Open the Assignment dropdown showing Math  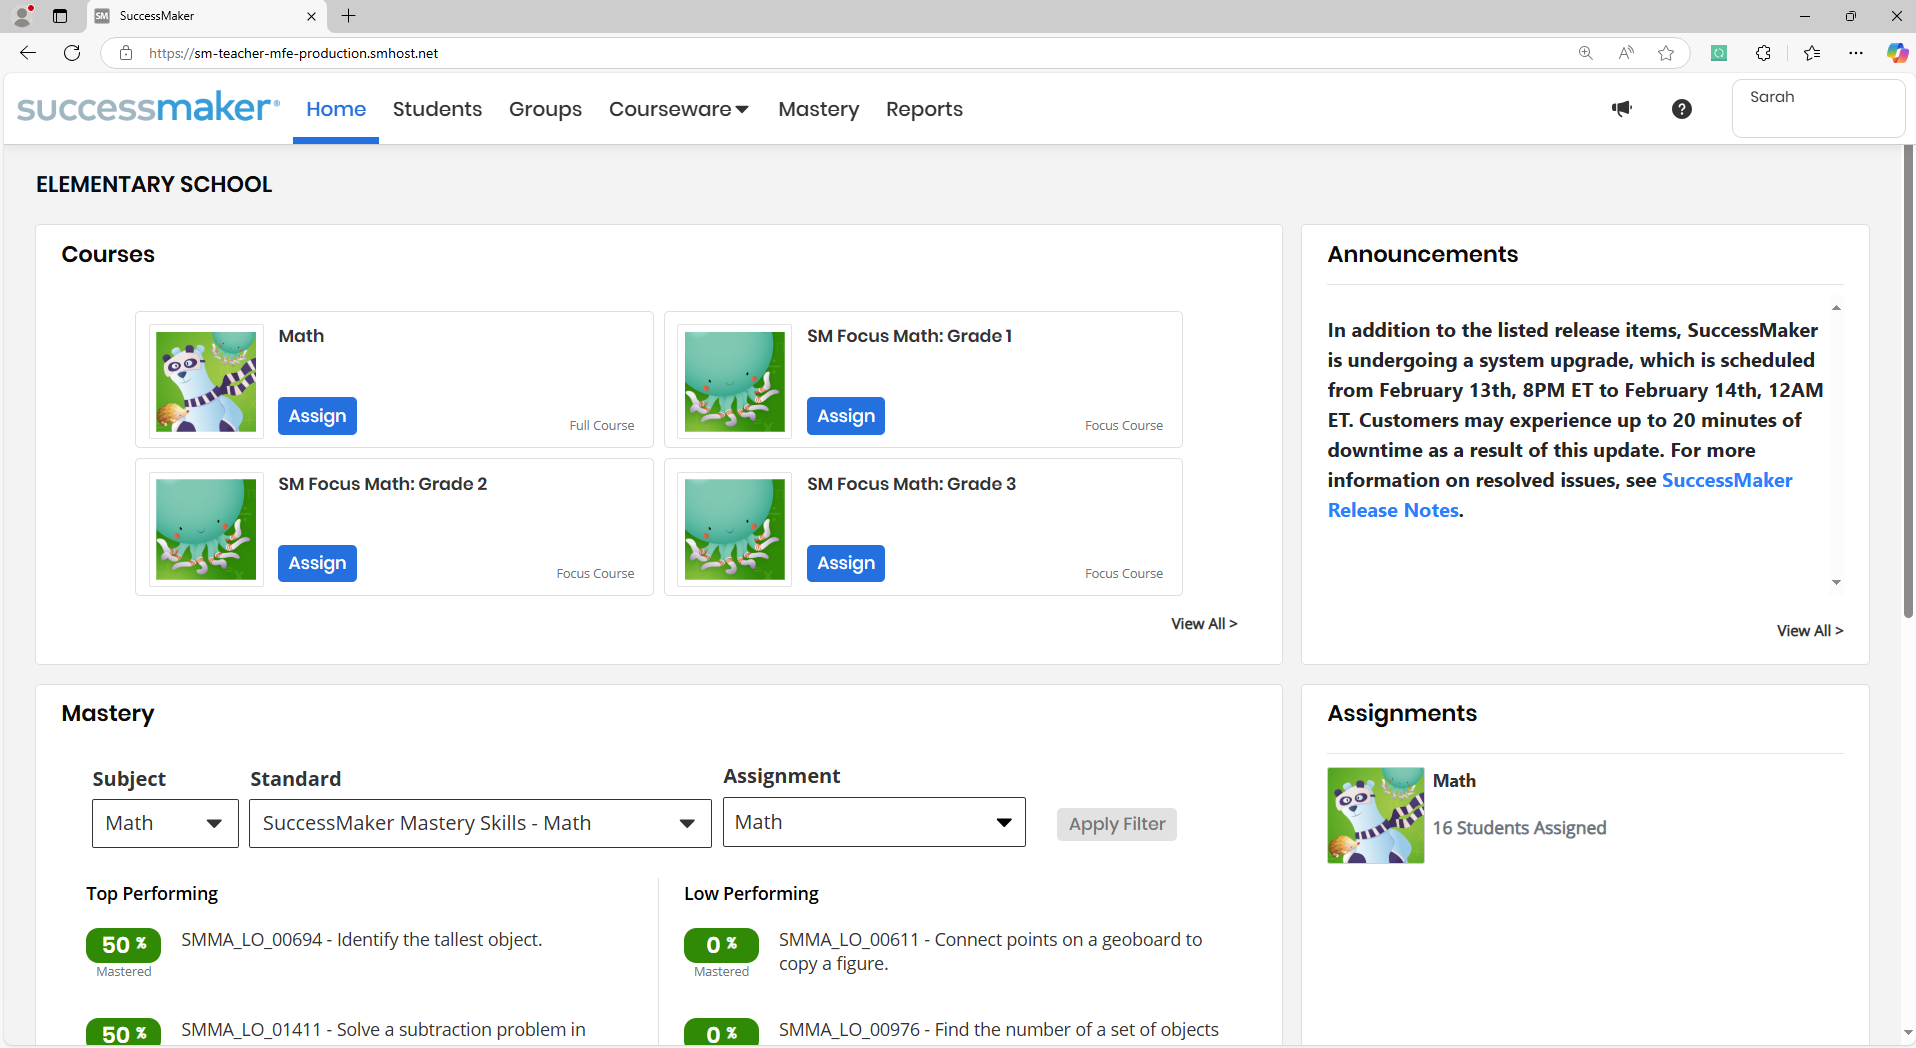[872, 821]
